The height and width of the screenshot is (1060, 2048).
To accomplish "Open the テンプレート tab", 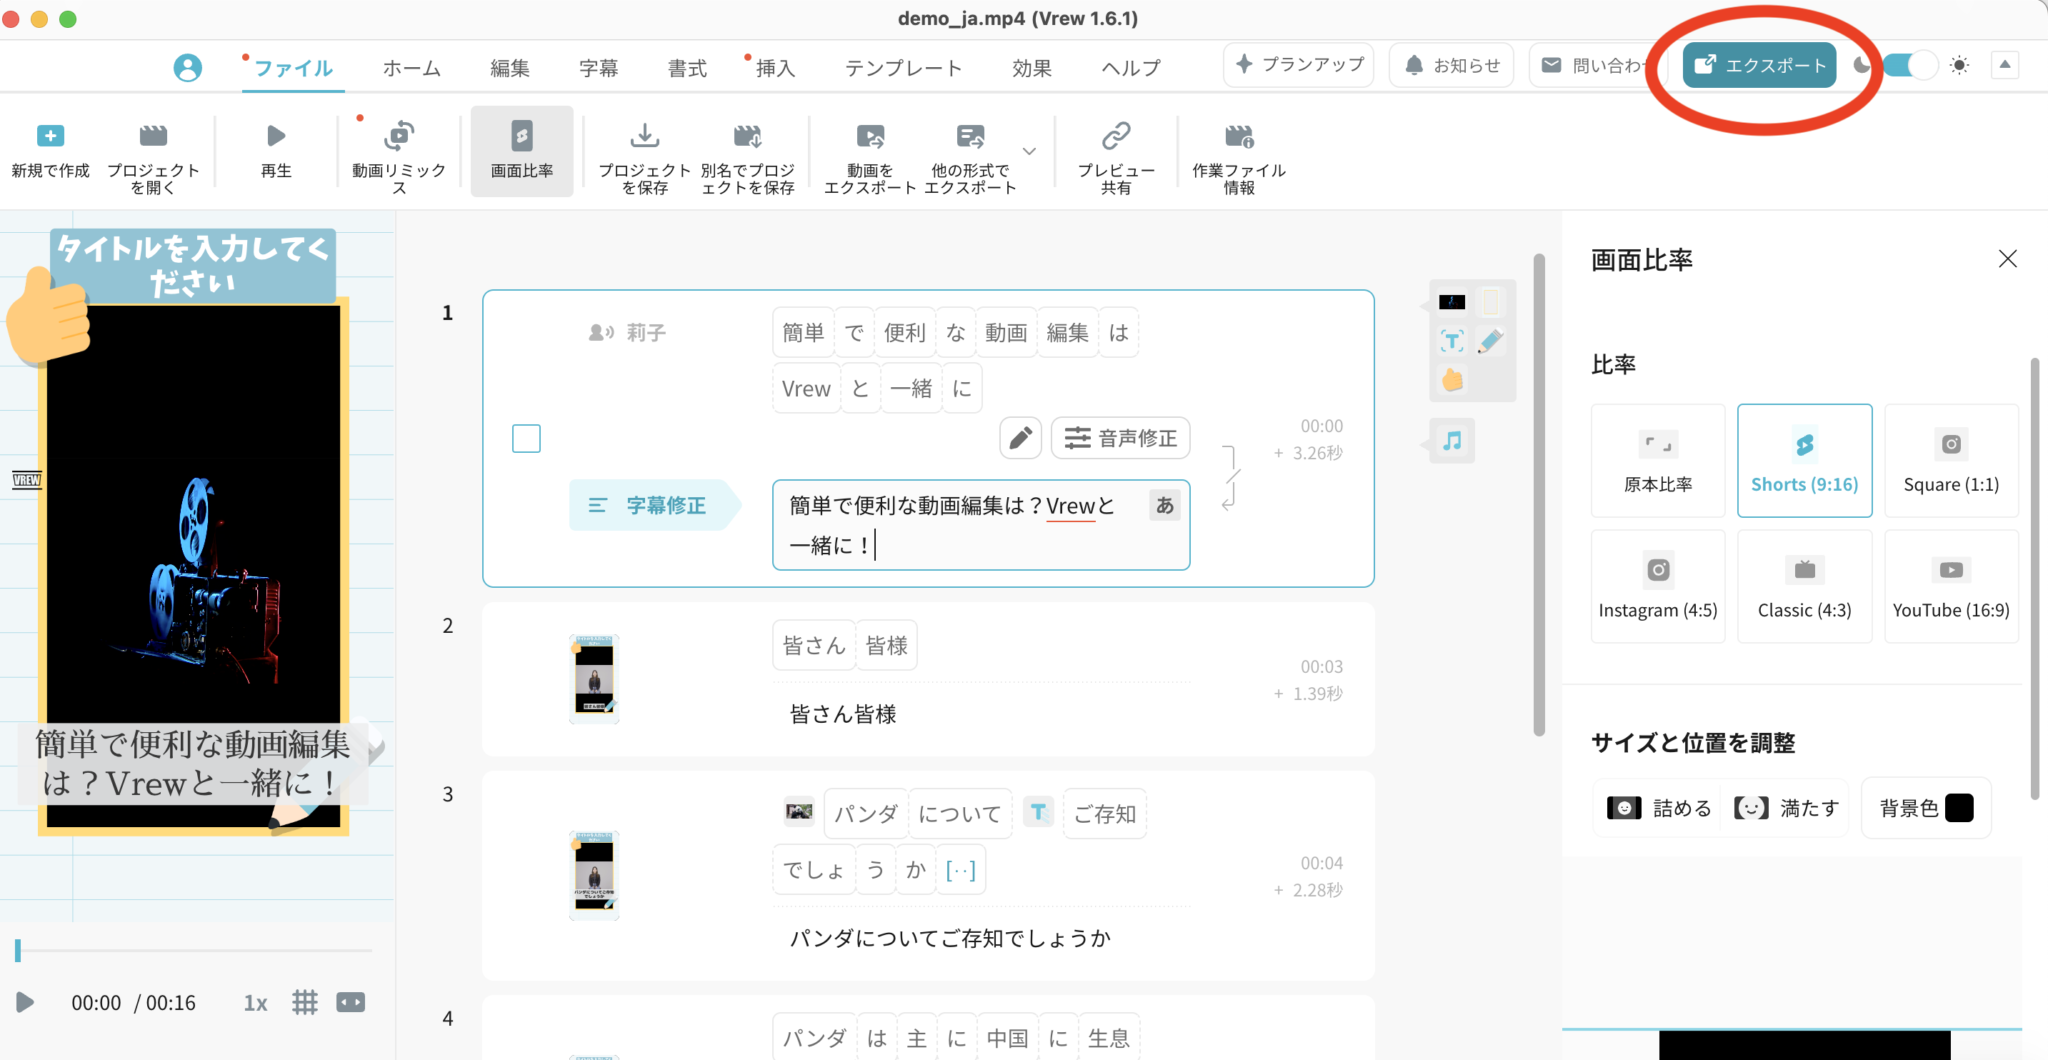I will (904, 68).
